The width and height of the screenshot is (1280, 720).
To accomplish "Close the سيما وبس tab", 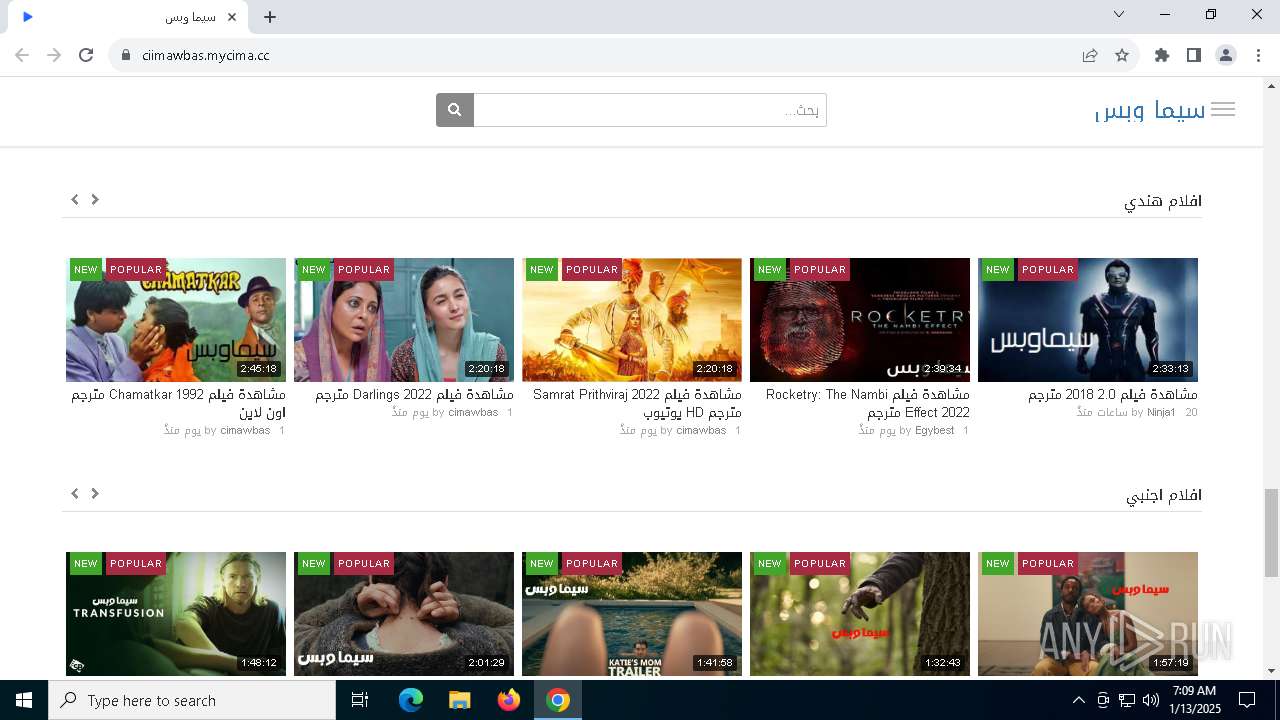I will pos(232,17).
